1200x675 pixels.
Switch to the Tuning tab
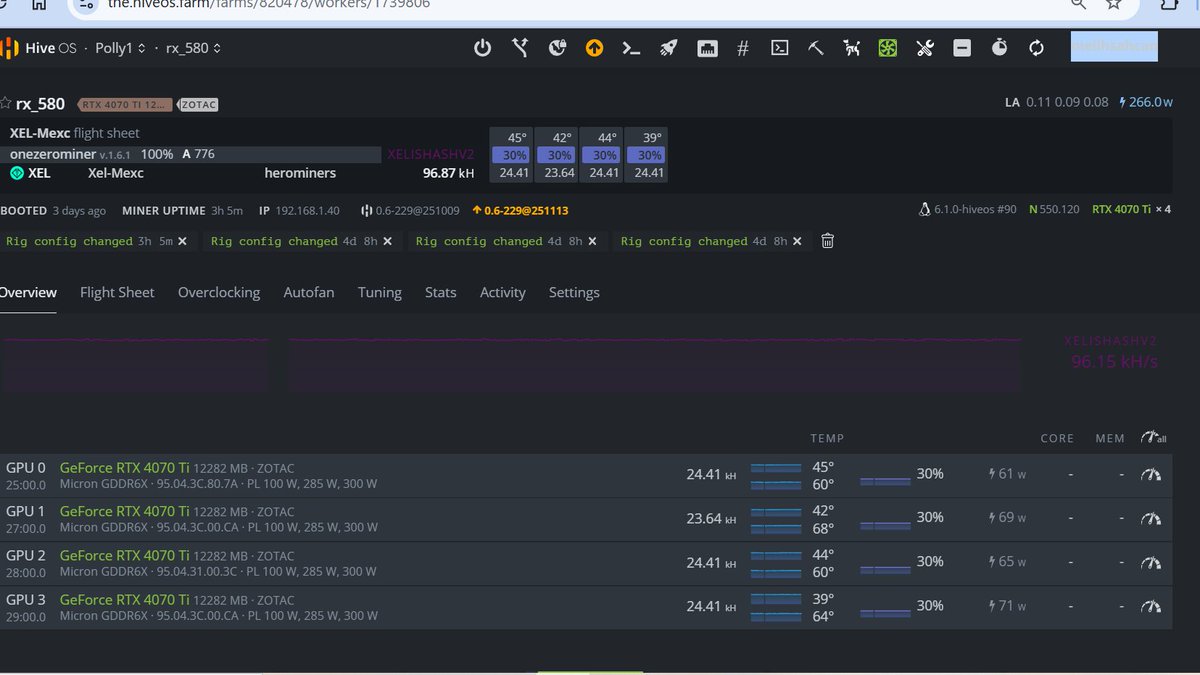380,292
